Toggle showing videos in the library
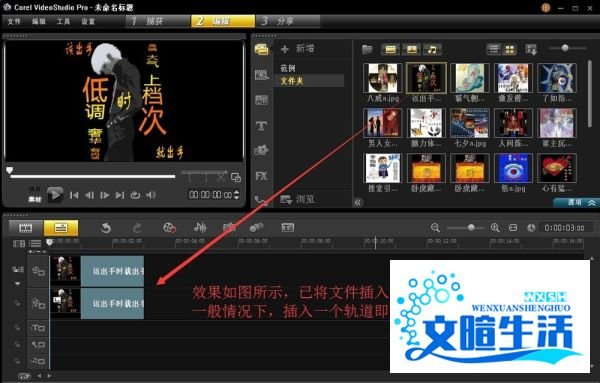600x383 pixels. [390, 49]
